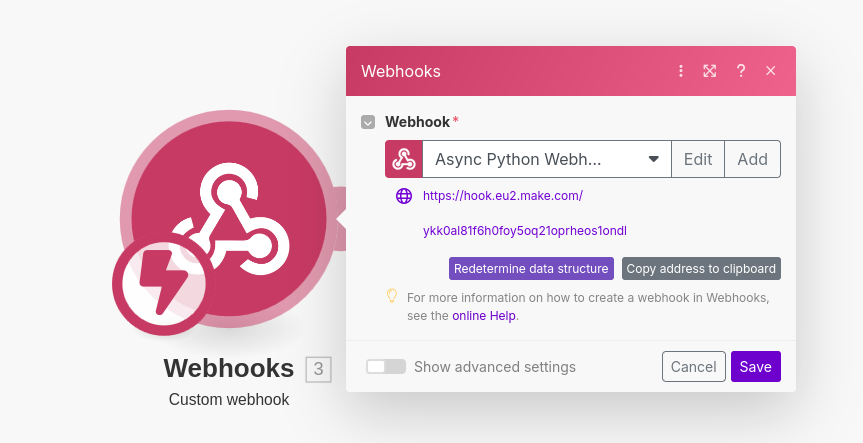Click the Custom webhook subtitle
The width and height of the screenshot is (863, 443).
point(229,400)
